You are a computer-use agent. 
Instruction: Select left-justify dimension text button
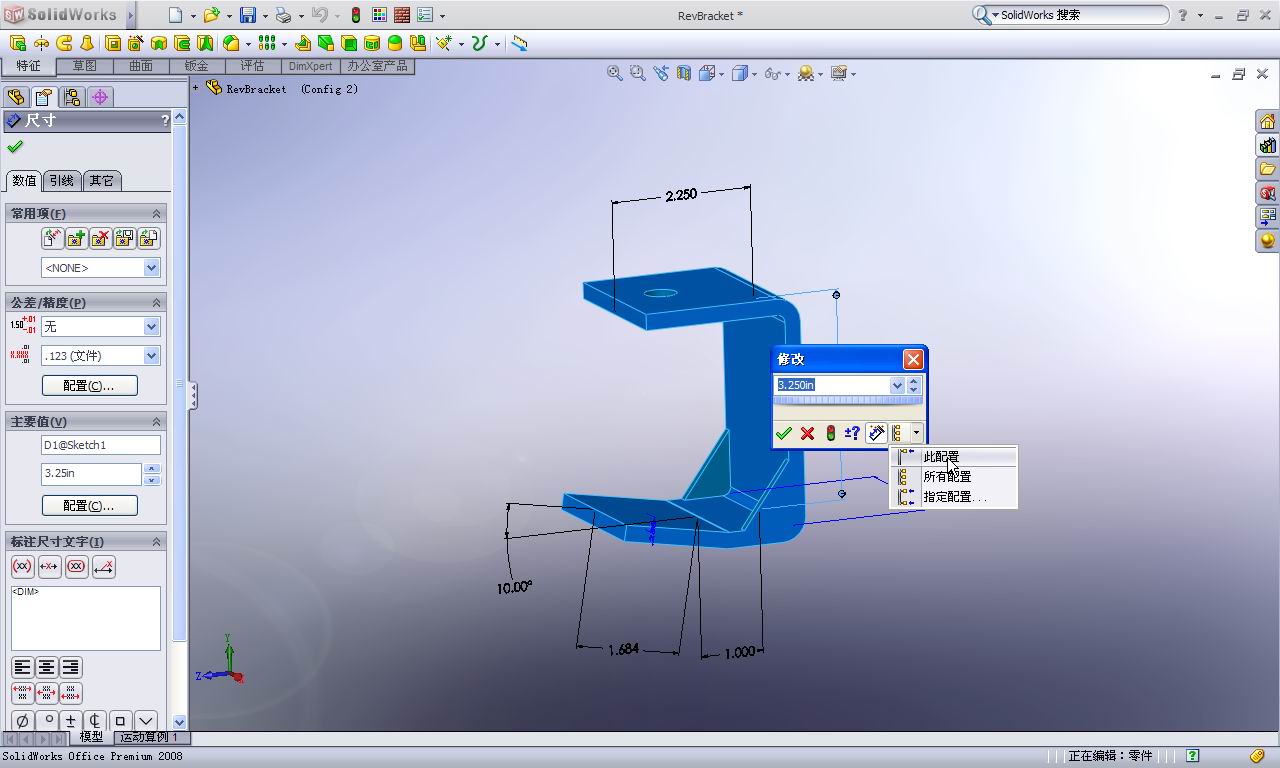[22, 667]
